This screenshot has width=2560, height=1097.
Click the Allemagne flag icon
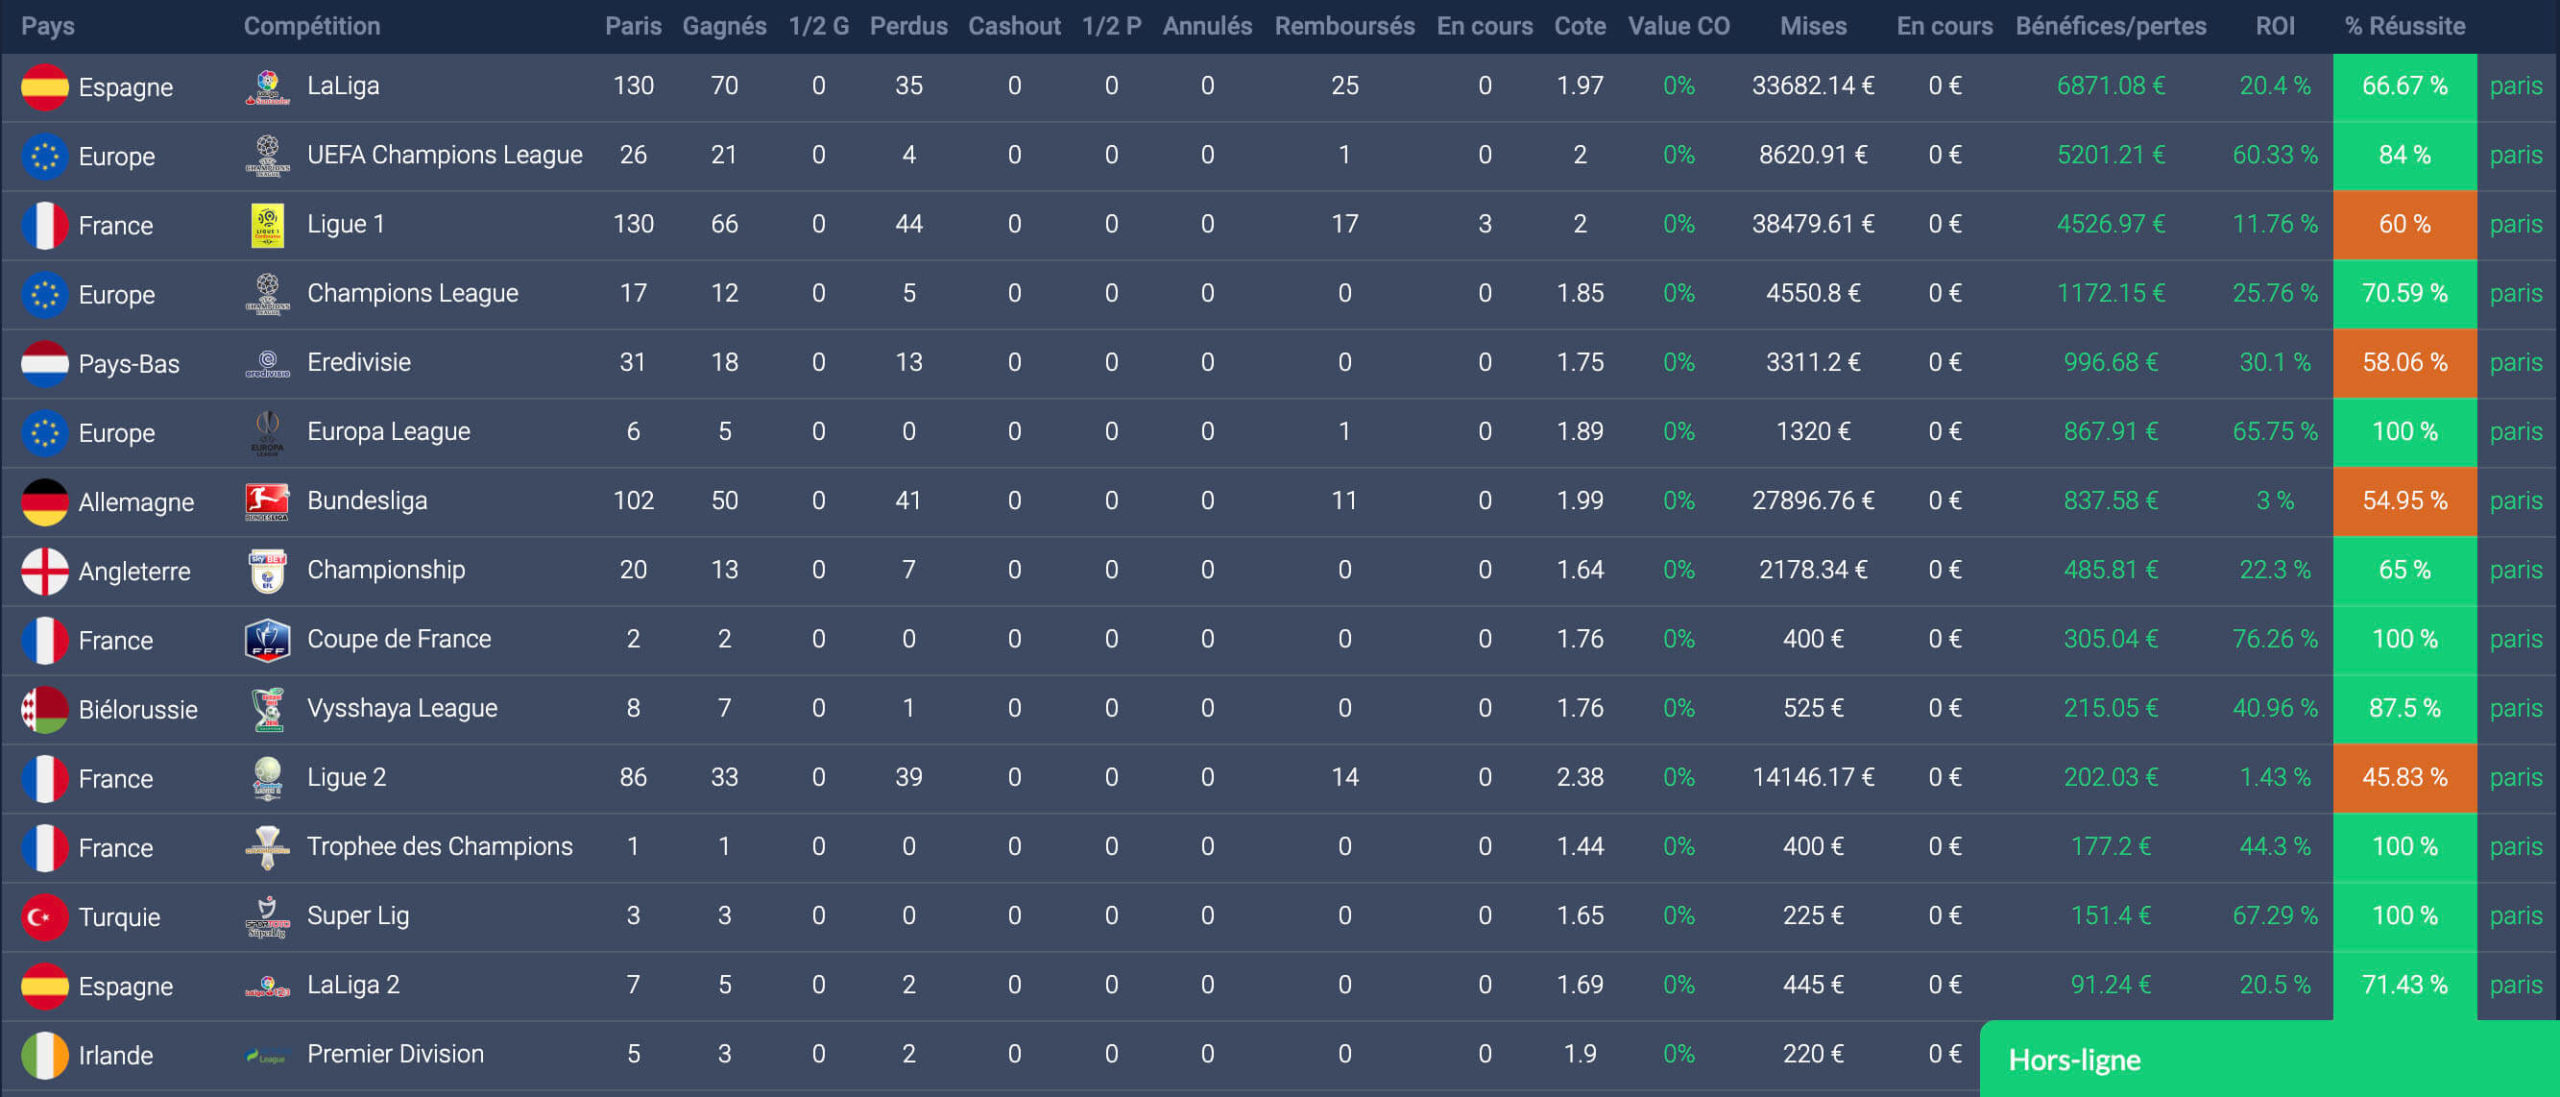click(x=44, y=502)
